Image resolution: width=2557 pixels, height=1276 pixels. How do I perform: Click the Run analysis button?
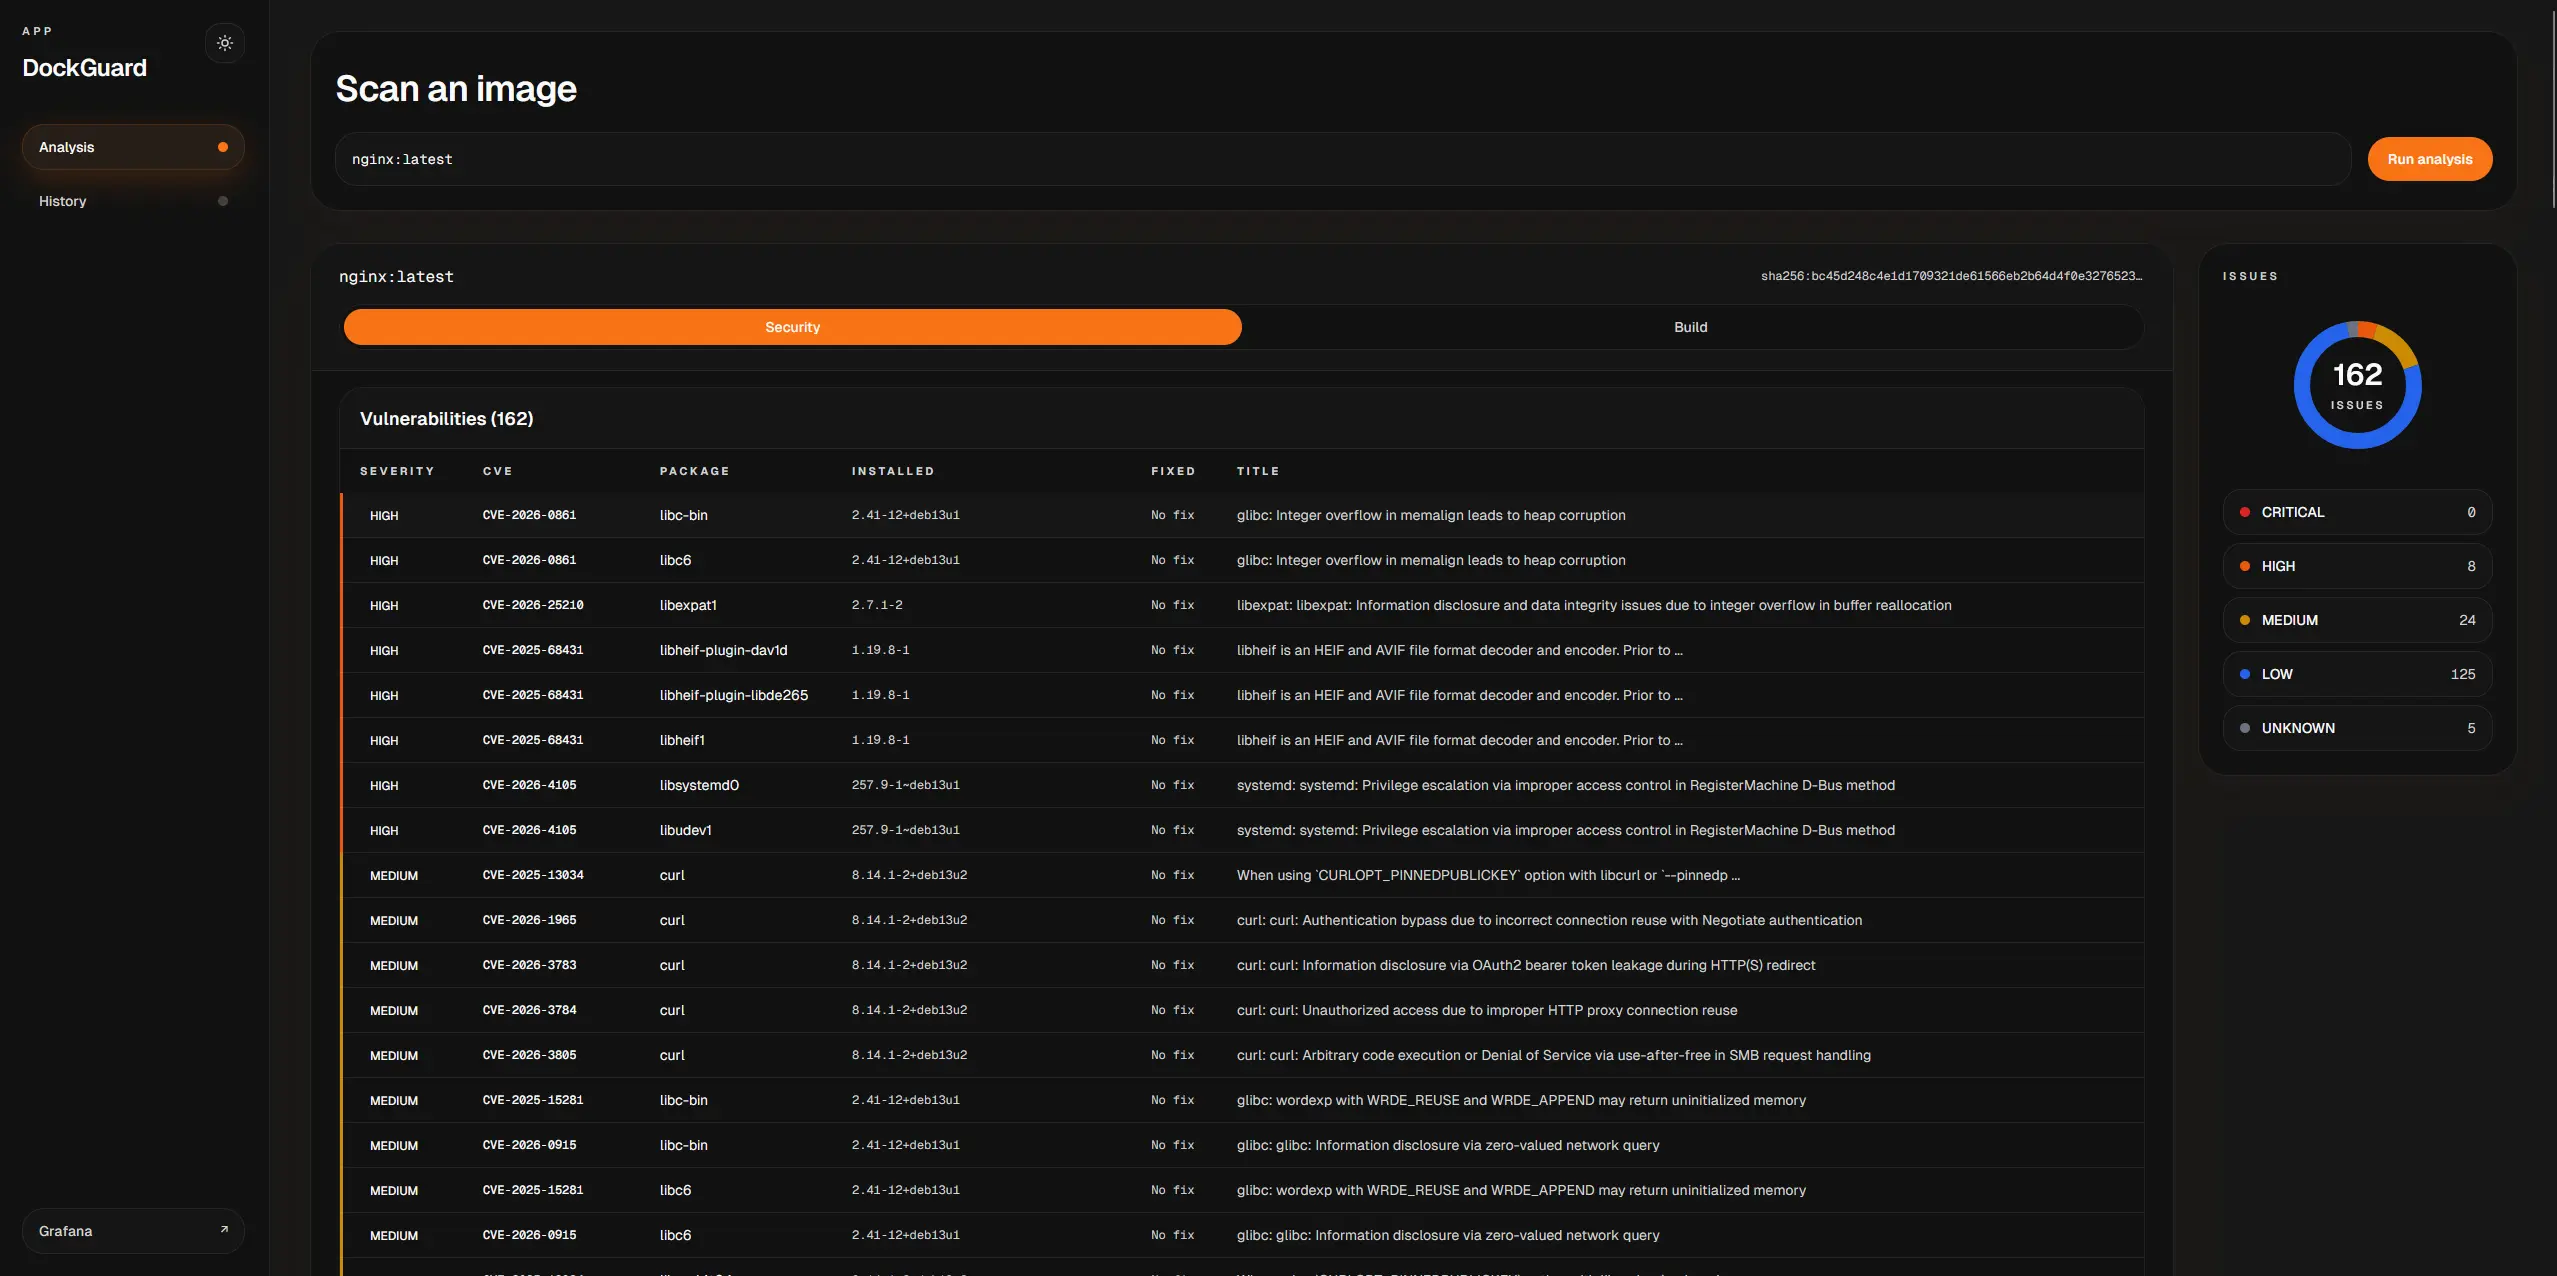pos(2429,159)
